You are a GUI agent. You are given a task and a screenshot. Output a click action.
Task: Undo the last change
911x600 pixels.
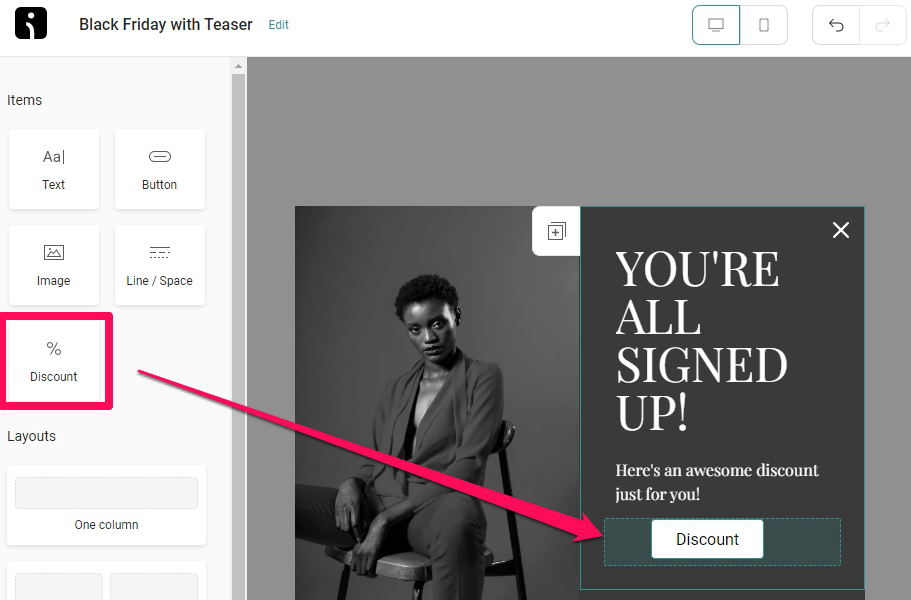tap(836, 25)
